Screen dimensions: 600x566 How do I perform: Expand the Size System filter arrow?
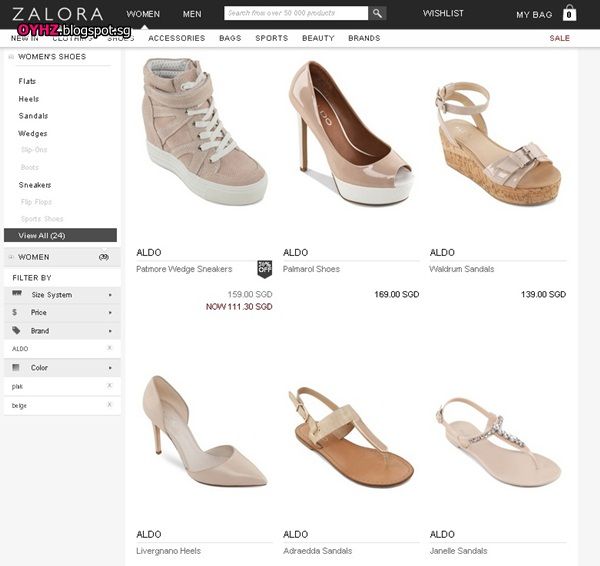tap(110, 295)
